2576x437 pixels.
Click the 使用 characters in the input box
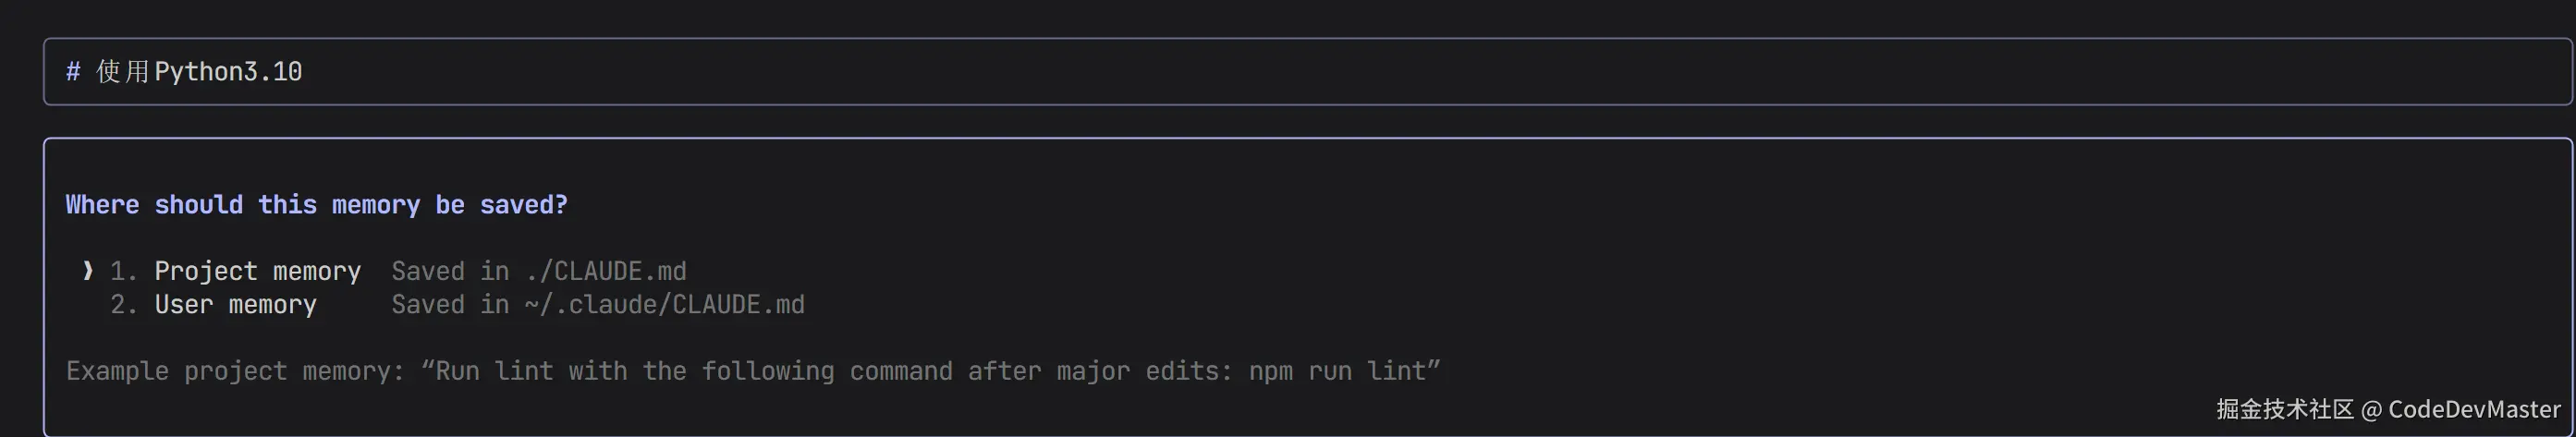pyautogui.click(x=122, y=72)
